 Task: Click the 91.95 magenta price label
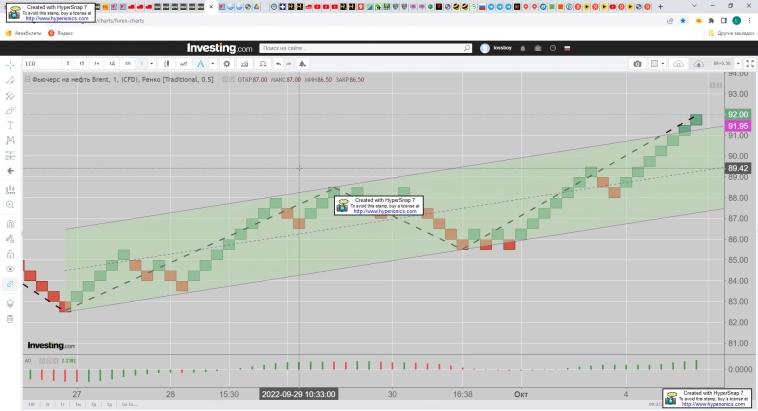(x=739, y=126)
